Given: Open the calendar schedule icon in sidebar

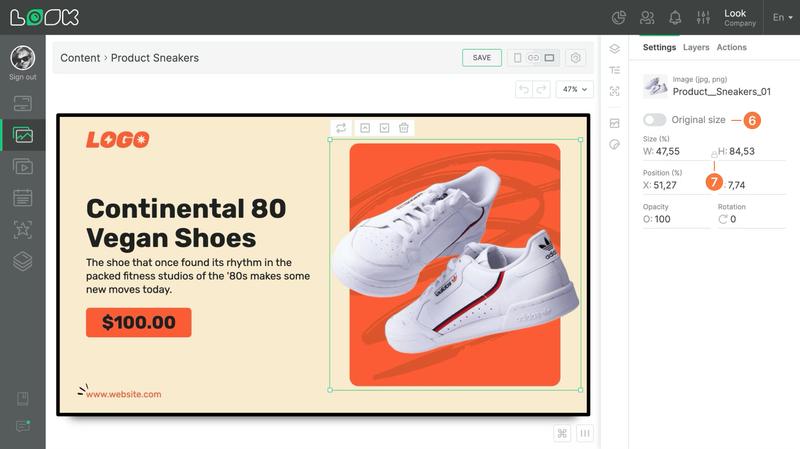Looking at the screenshot, I should point(22,197).
